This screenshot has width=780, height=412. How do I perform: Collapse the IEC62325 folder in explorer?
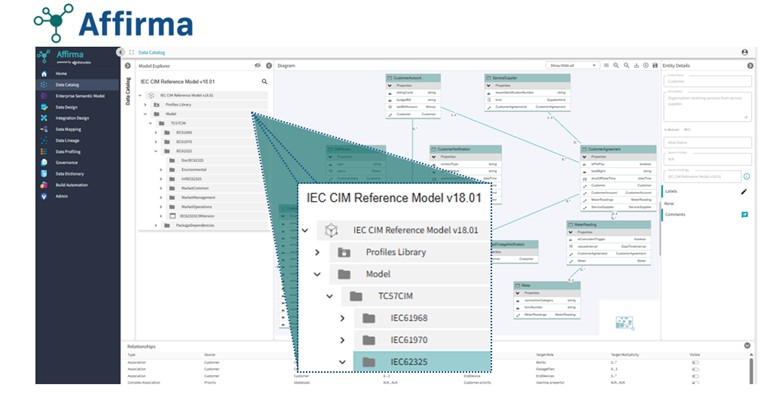click(155, 151)
